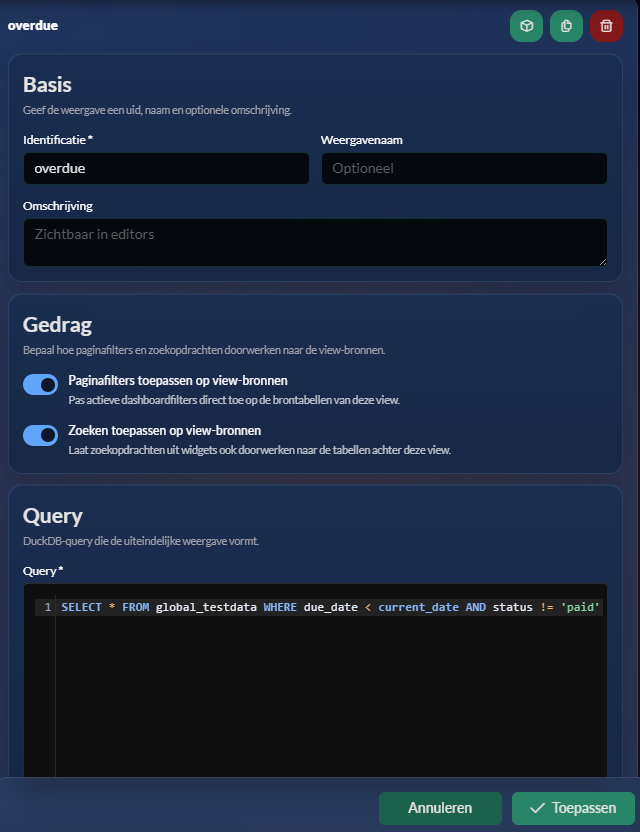Delete the view with red trash icon
This screenshot has height=832, width=640.
[x=606, y=25]
